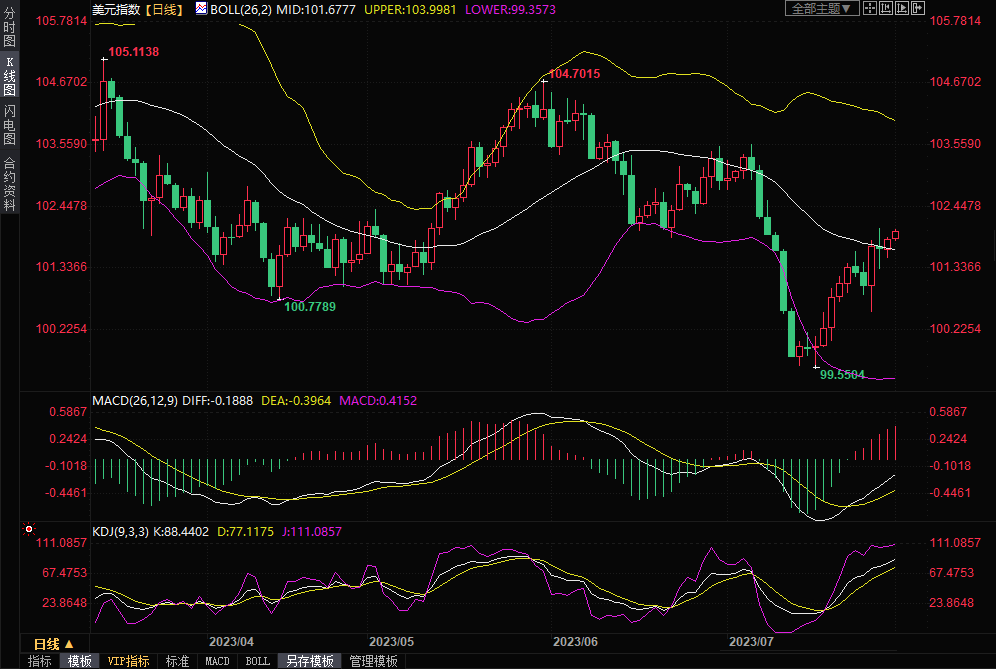Viewport: 996px width, 669px height.
Task: Click the 另存模板 save template button
Action: pyautogui.click(x=309, y=661)
